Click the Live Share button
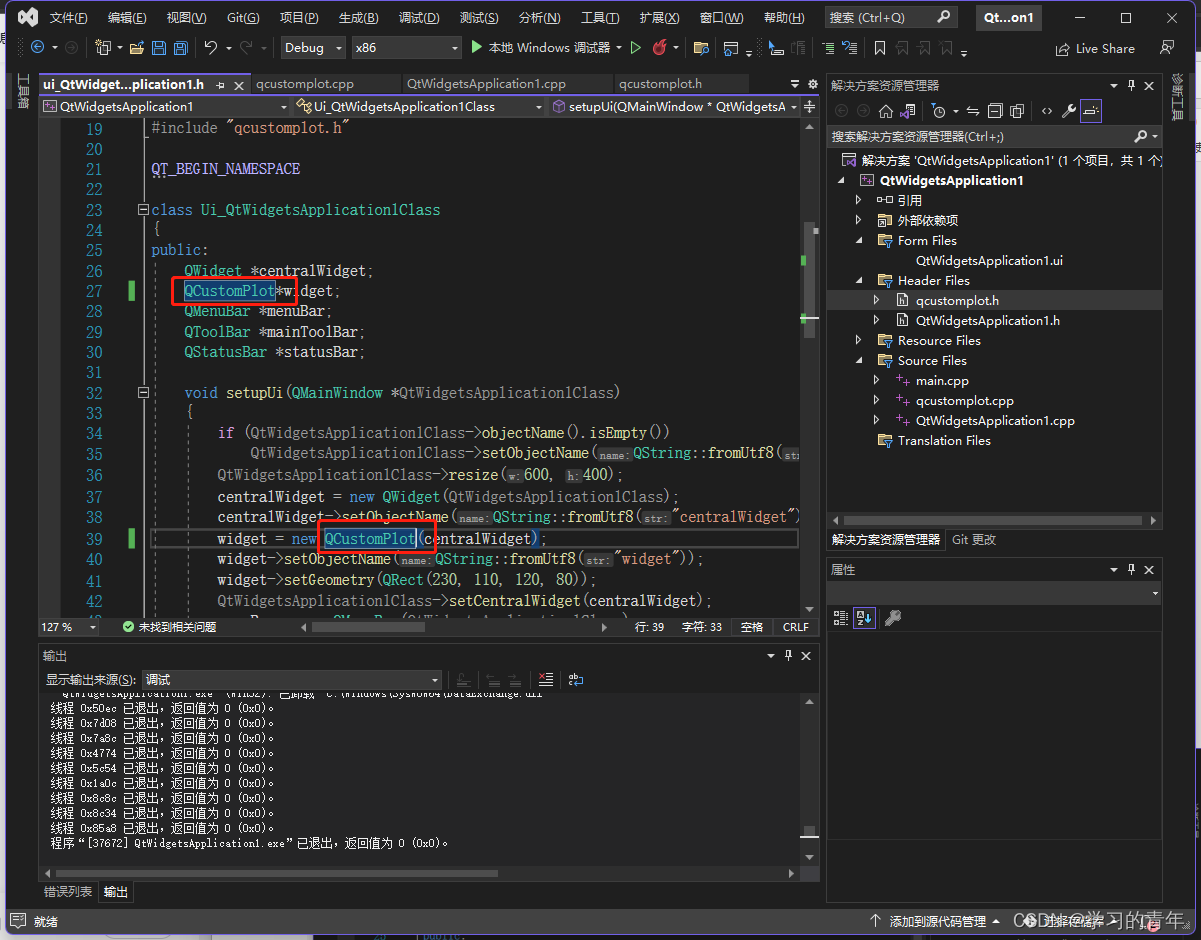 click(1095, 48)
